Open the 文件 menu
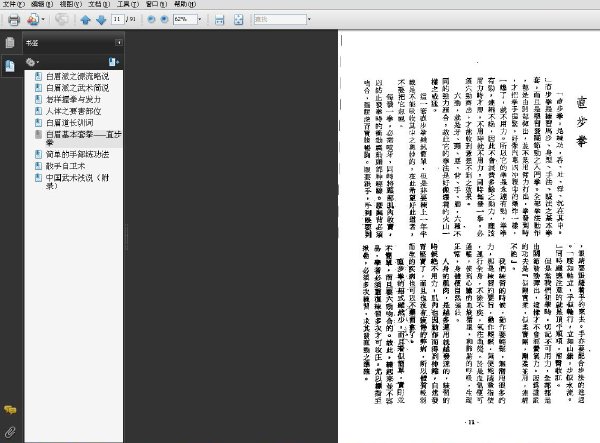This screenshot has width=600, height=443. (14, 4)
